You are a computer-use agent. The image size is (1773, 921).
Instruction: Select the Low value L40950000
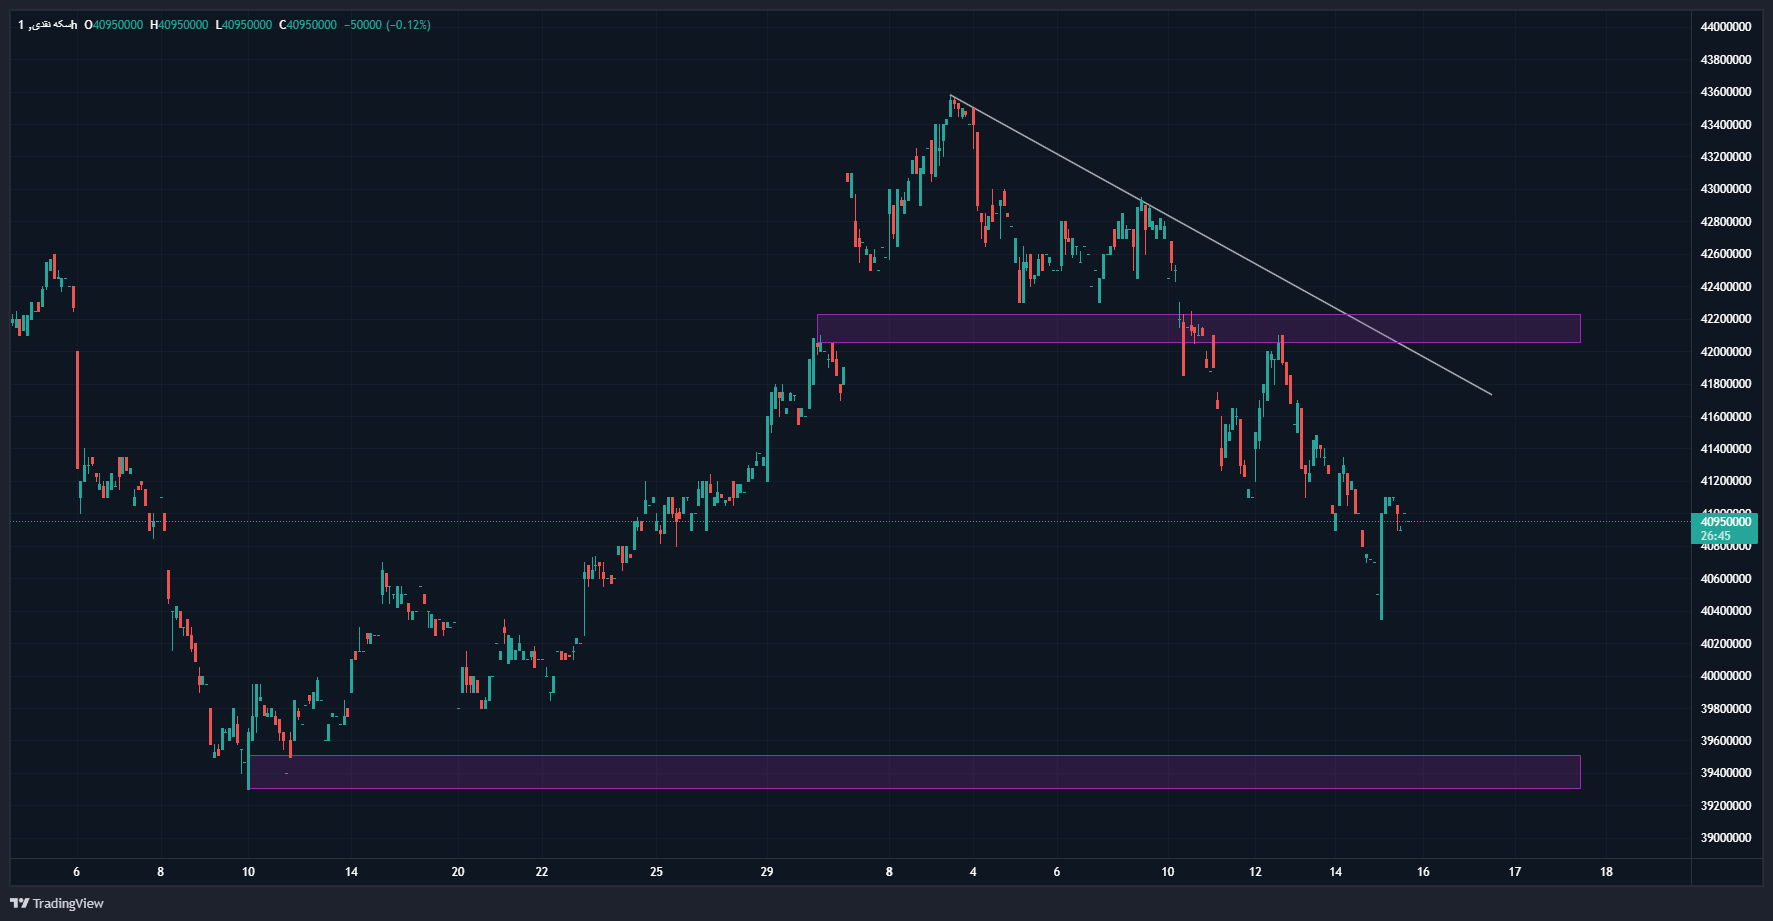[244, 25]
